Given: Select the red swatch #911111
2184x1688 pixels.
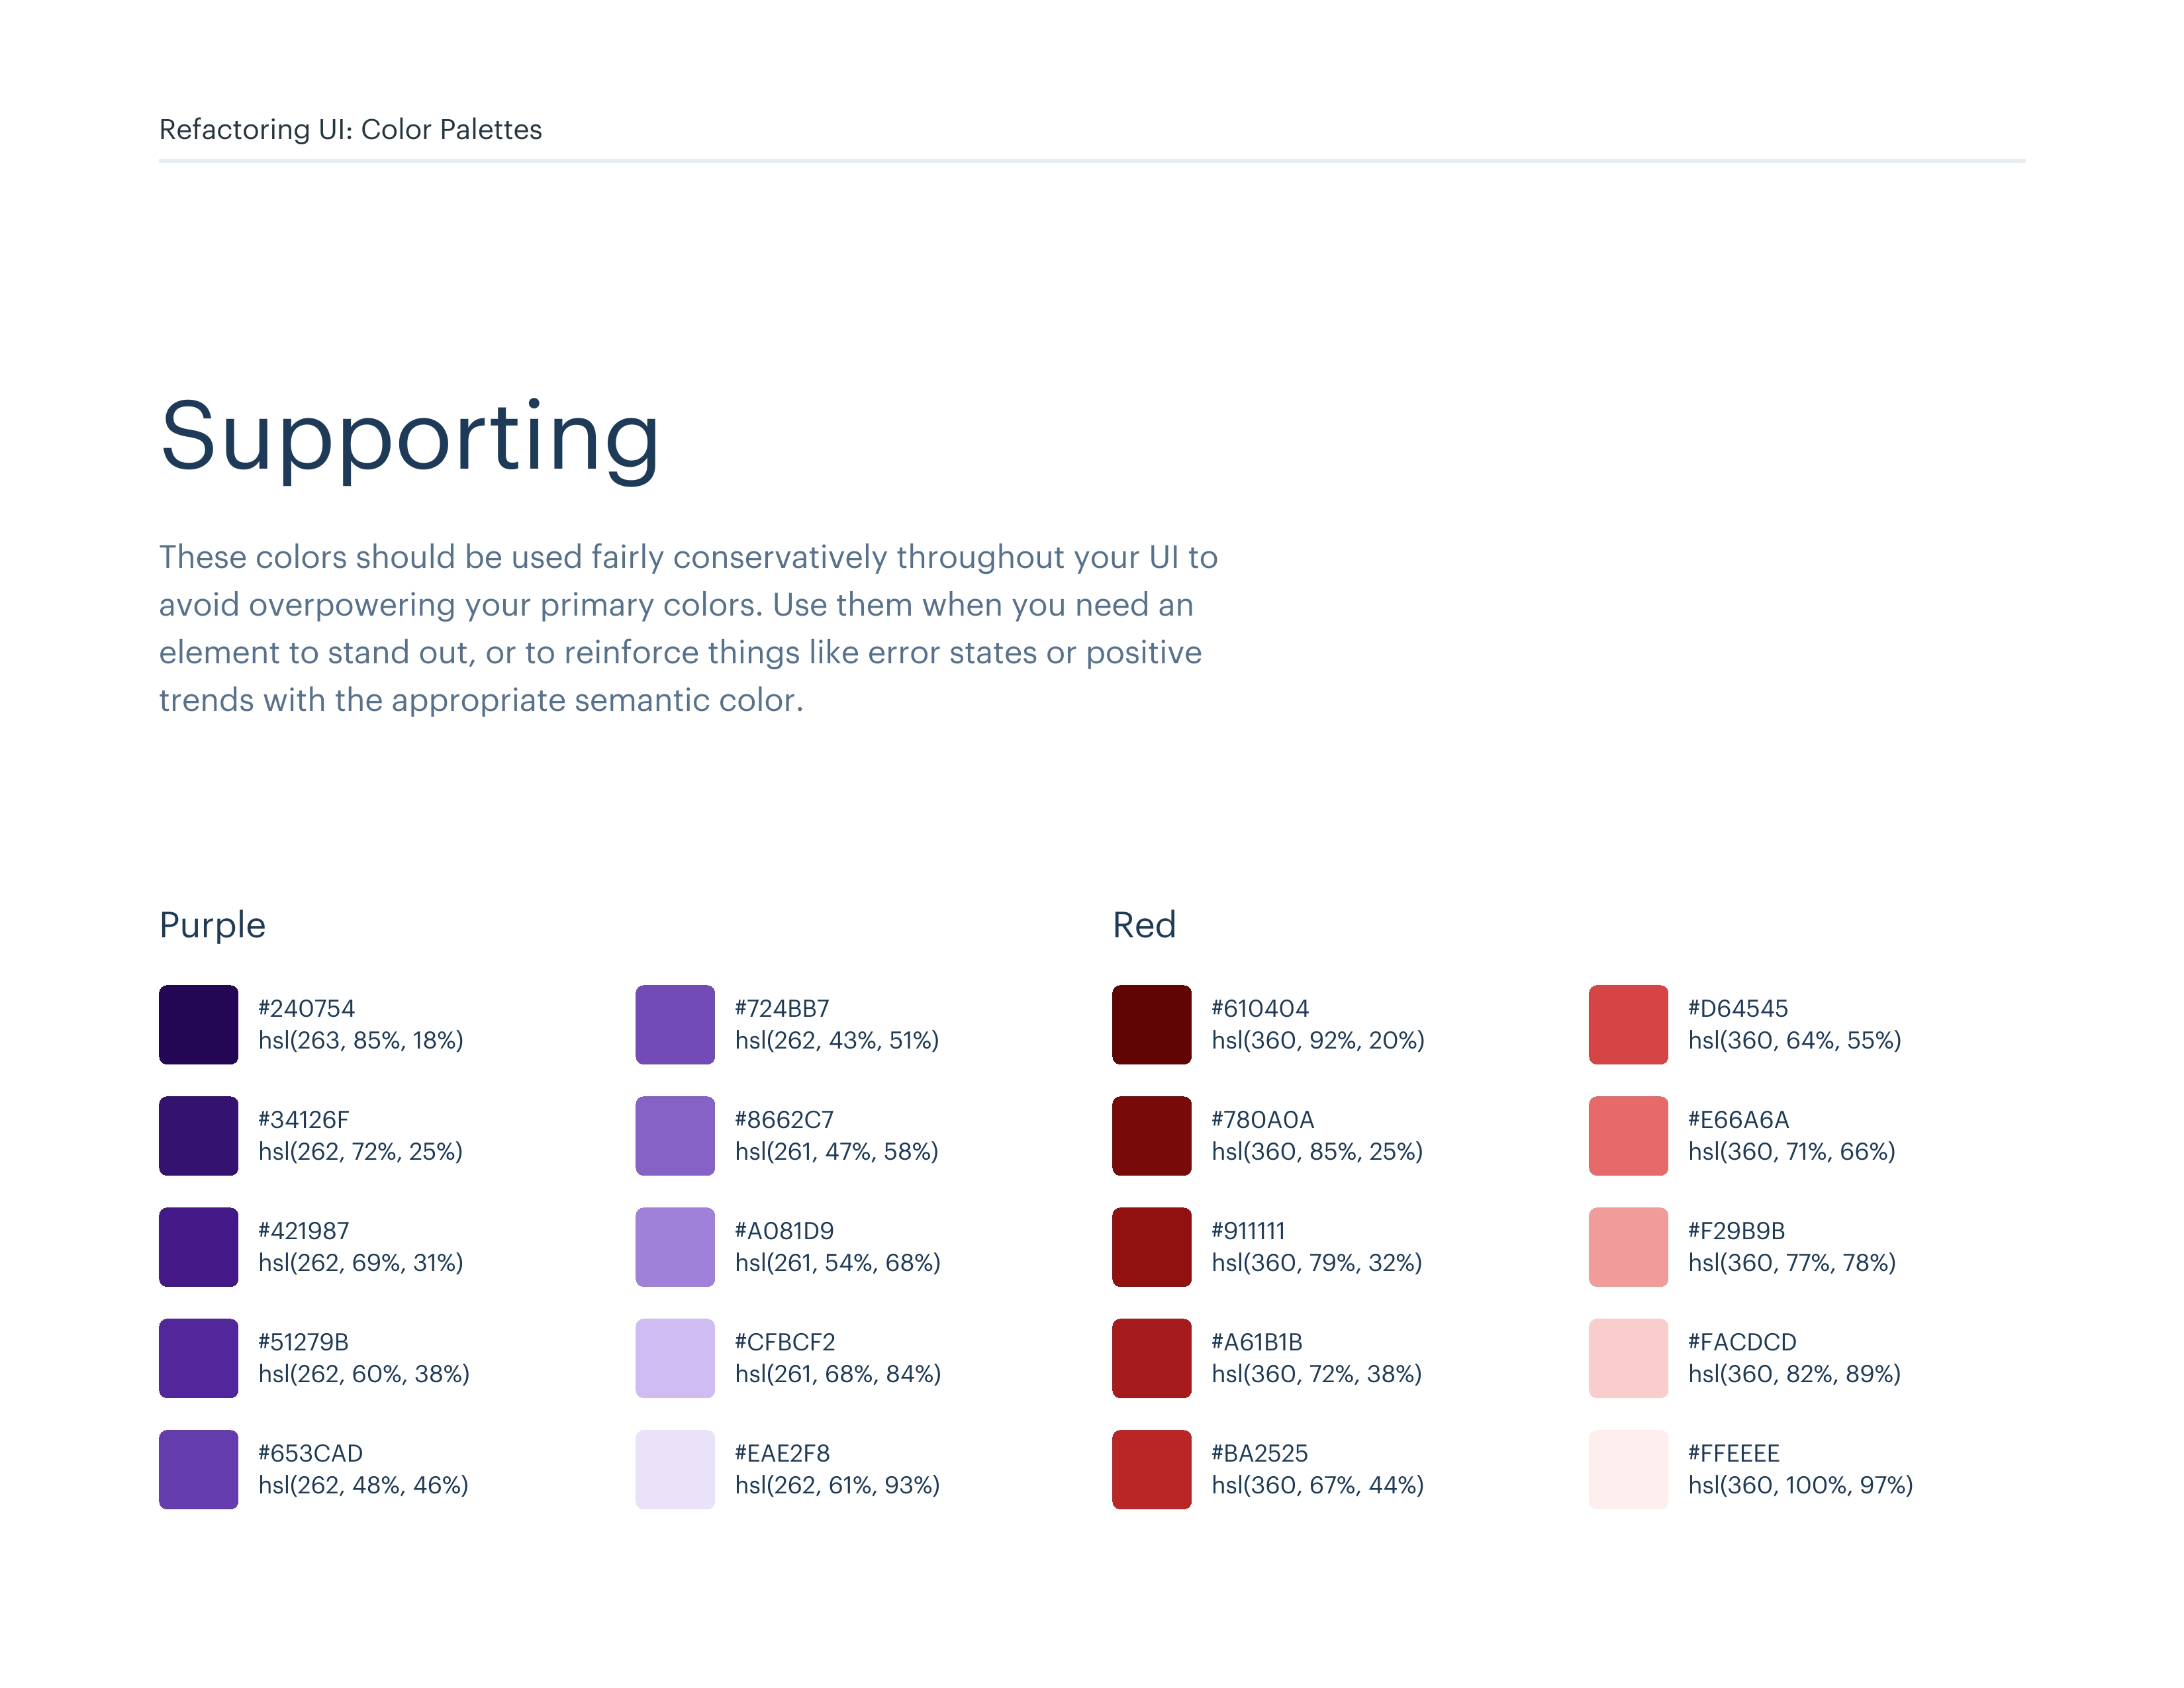Looking at the screenshot, I should [x=1151, y=1246].
